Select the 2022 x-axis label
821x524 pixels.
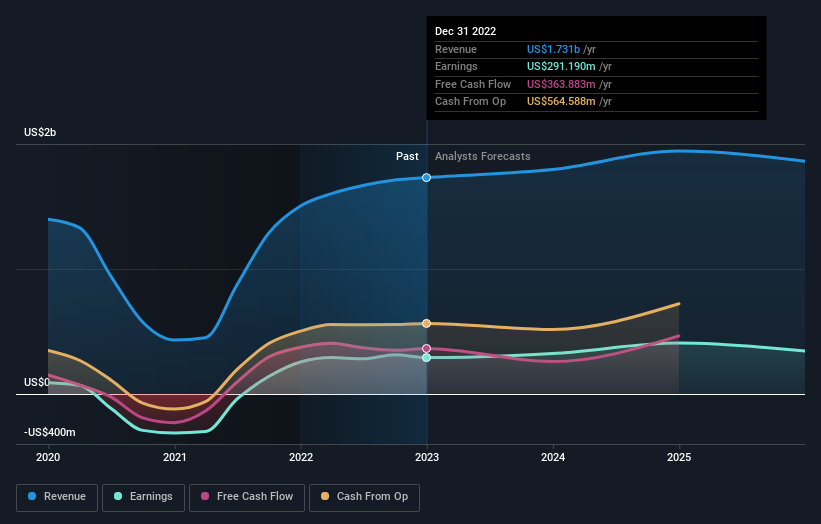click(x=301, y=458)
